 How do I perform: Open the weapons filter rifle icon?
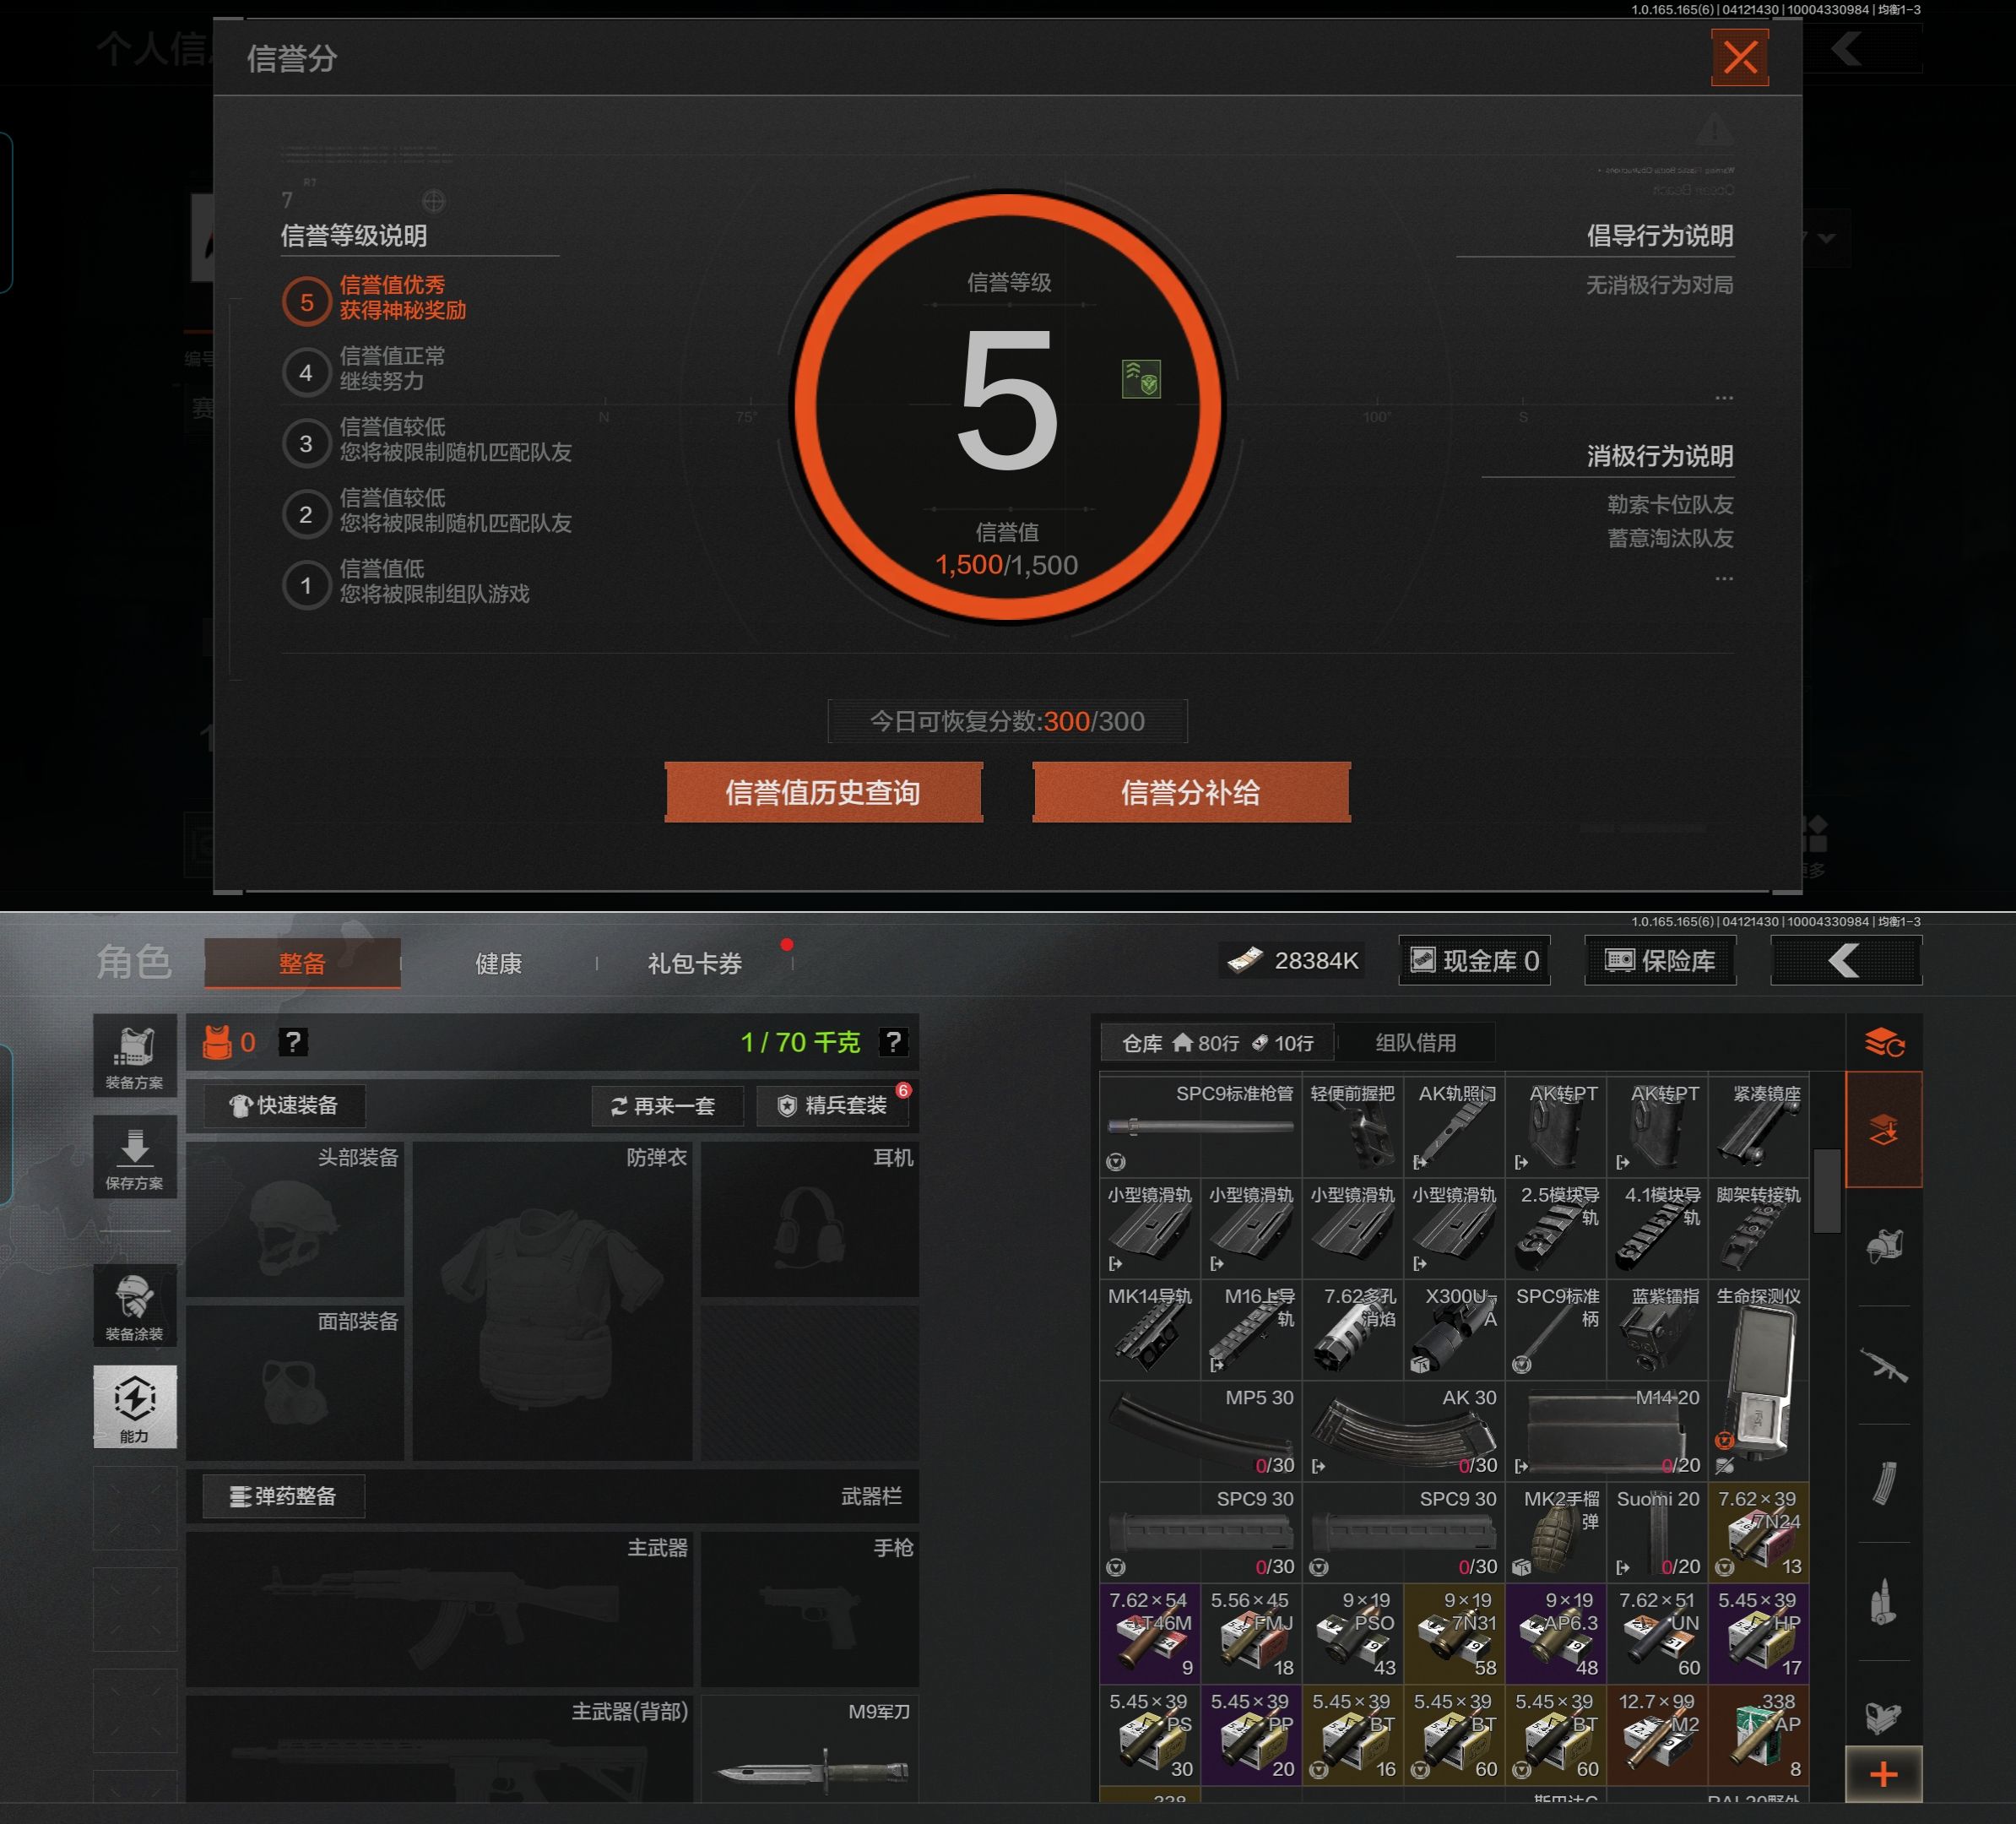(x=1883, y=1365)
